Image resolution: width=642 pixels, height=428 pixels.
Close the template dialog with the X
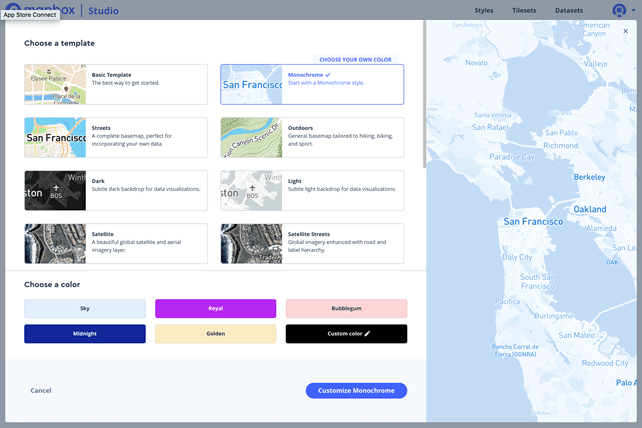click(x=626, y=31)
